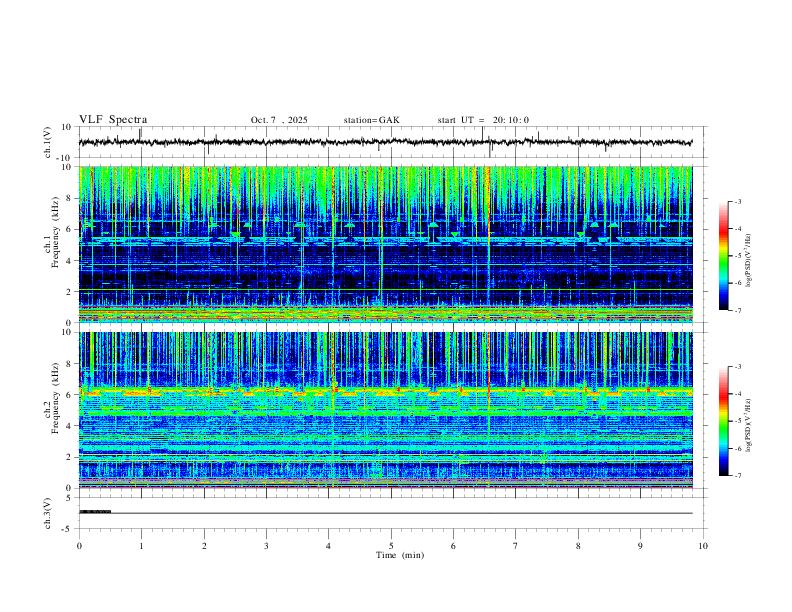The image size is (792, 612).
Task: Click time axis tick label '2'
Action: (204, 546)
